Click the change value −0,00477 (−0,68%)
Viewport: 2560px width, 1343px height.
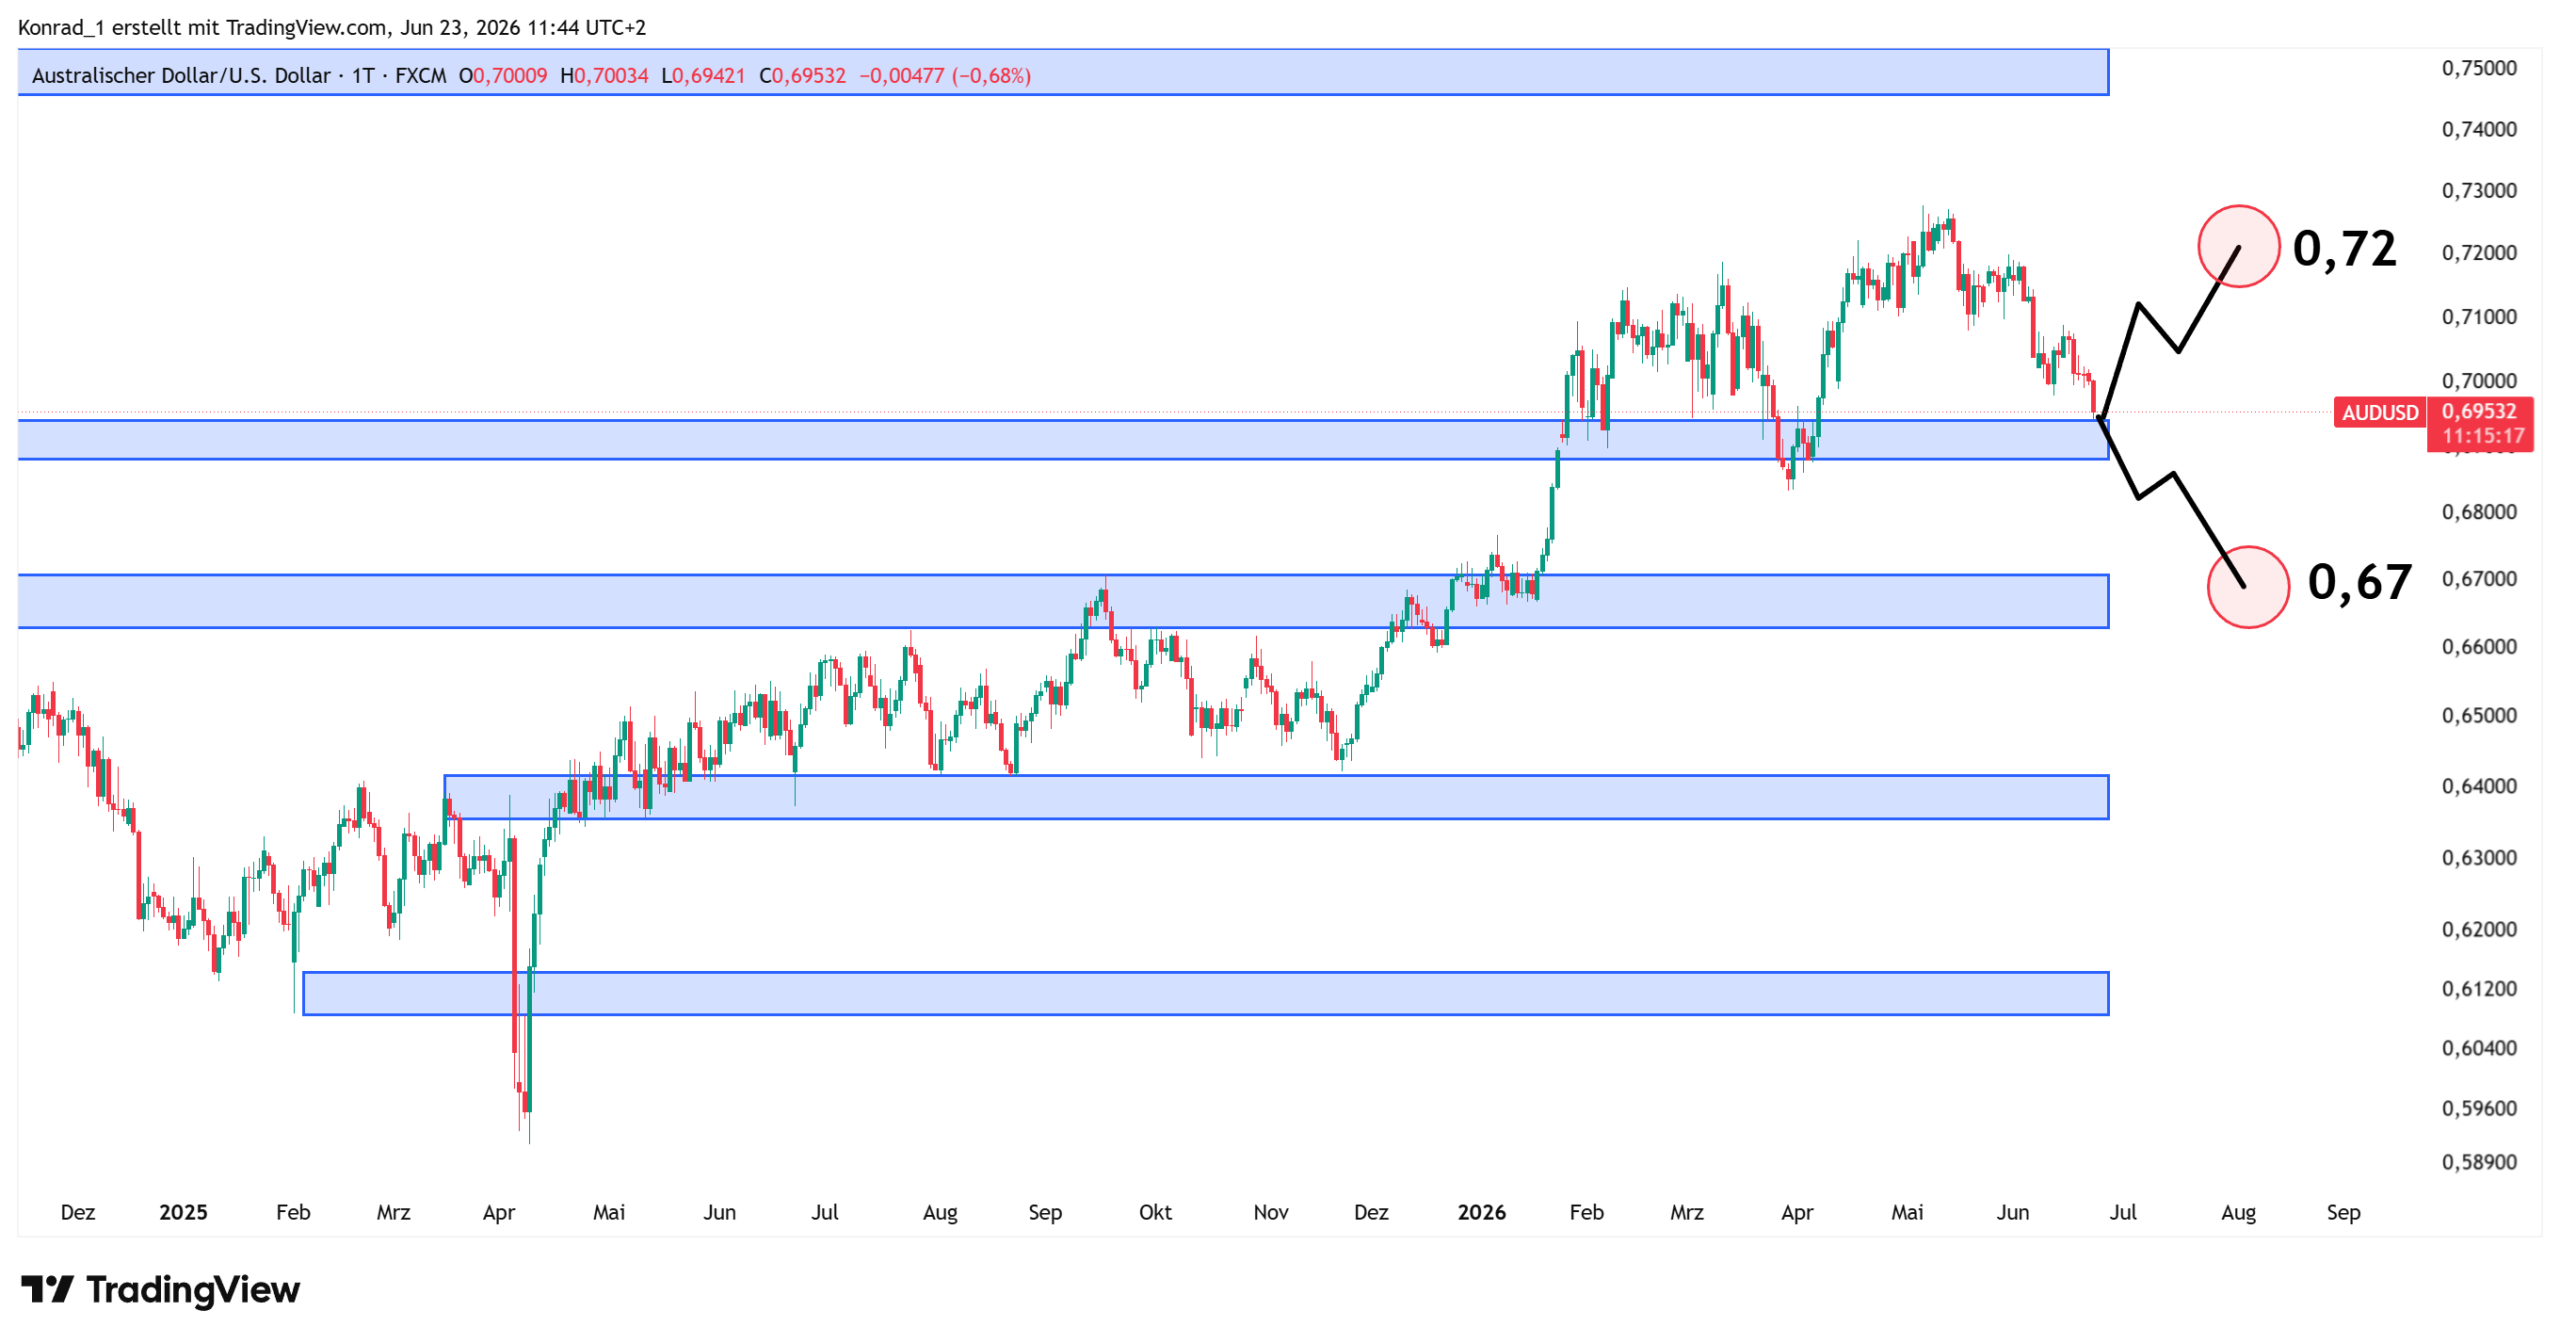click(x=945, y=76)
